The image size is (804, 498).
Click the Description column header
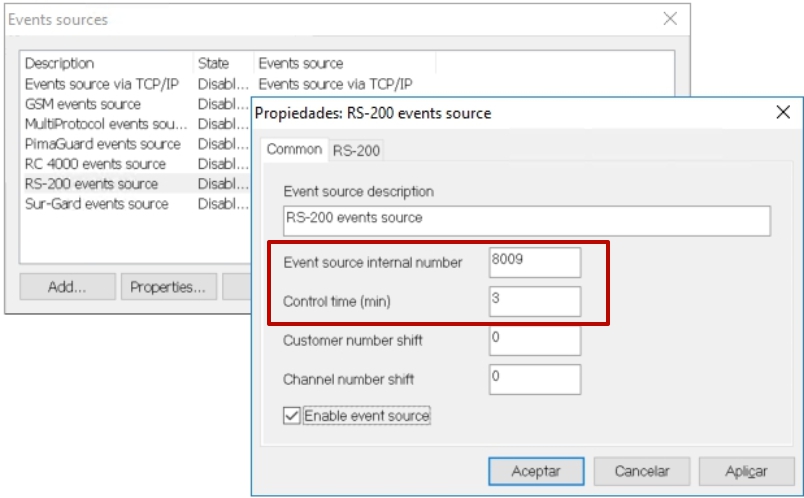coord(60,63)
